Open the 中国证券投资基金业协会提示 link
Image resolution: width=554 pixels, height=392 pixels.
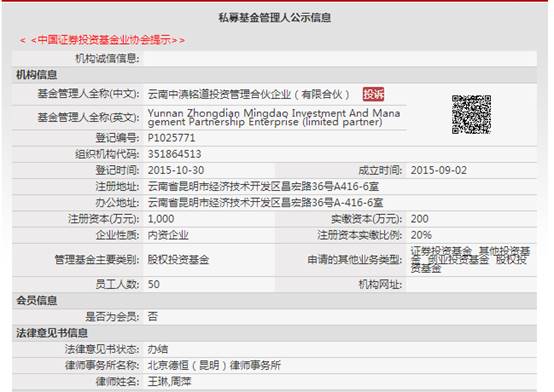(102, 40)
